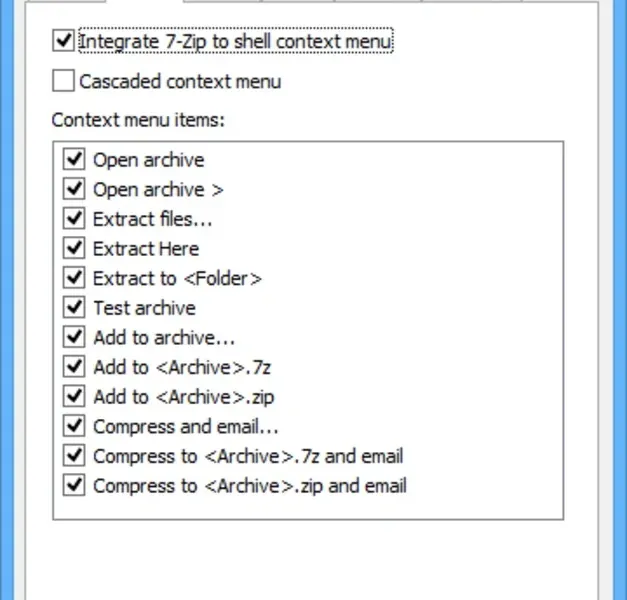Uncheck the 'Add to <Archive>.zip' checkbox
Screen dimensions: 627x600
[74, 397]
